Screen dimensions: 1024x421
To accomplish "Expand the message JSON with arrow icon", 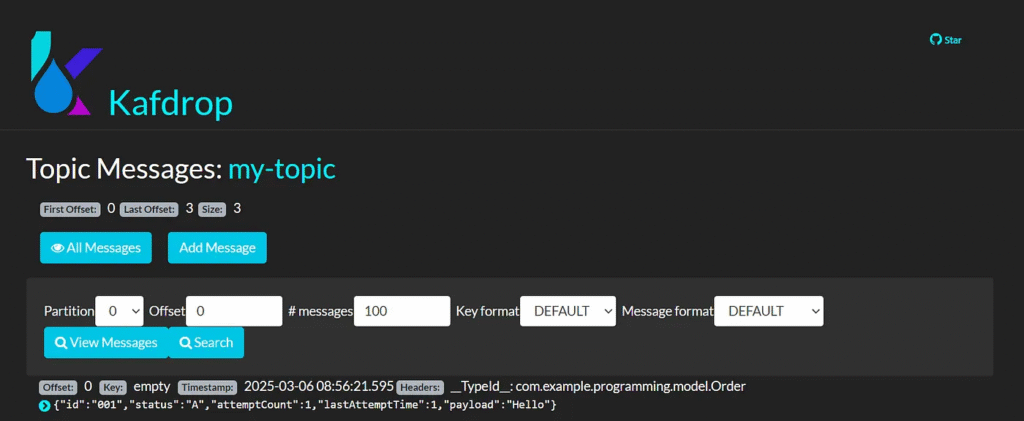I will [x=44, y=405].
